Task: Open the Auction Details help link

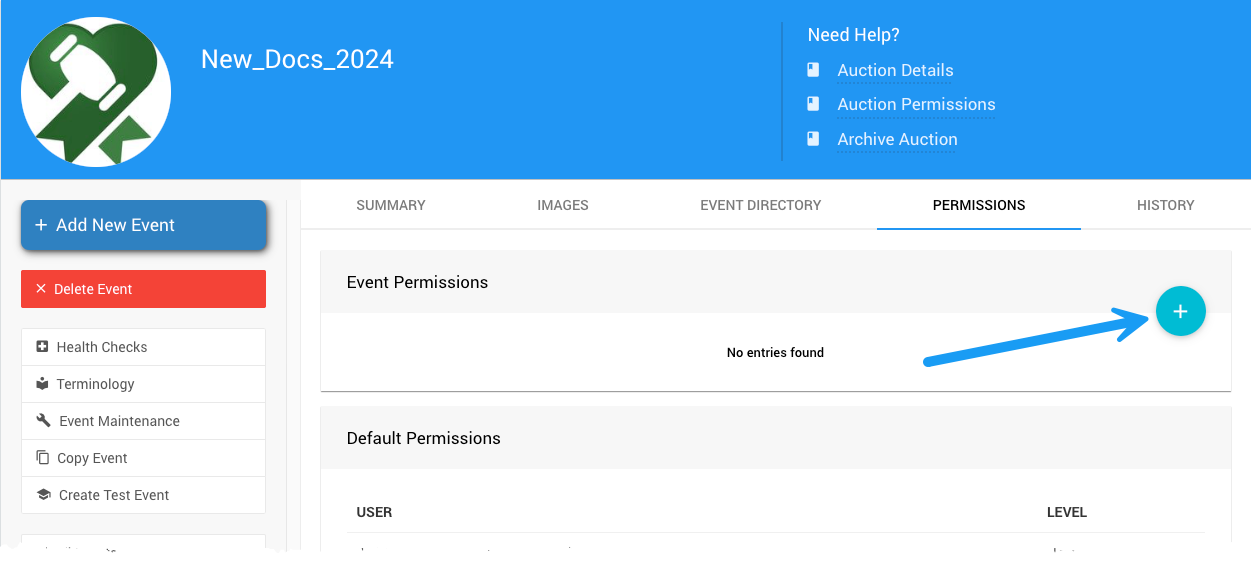Action: click(895, 70)
